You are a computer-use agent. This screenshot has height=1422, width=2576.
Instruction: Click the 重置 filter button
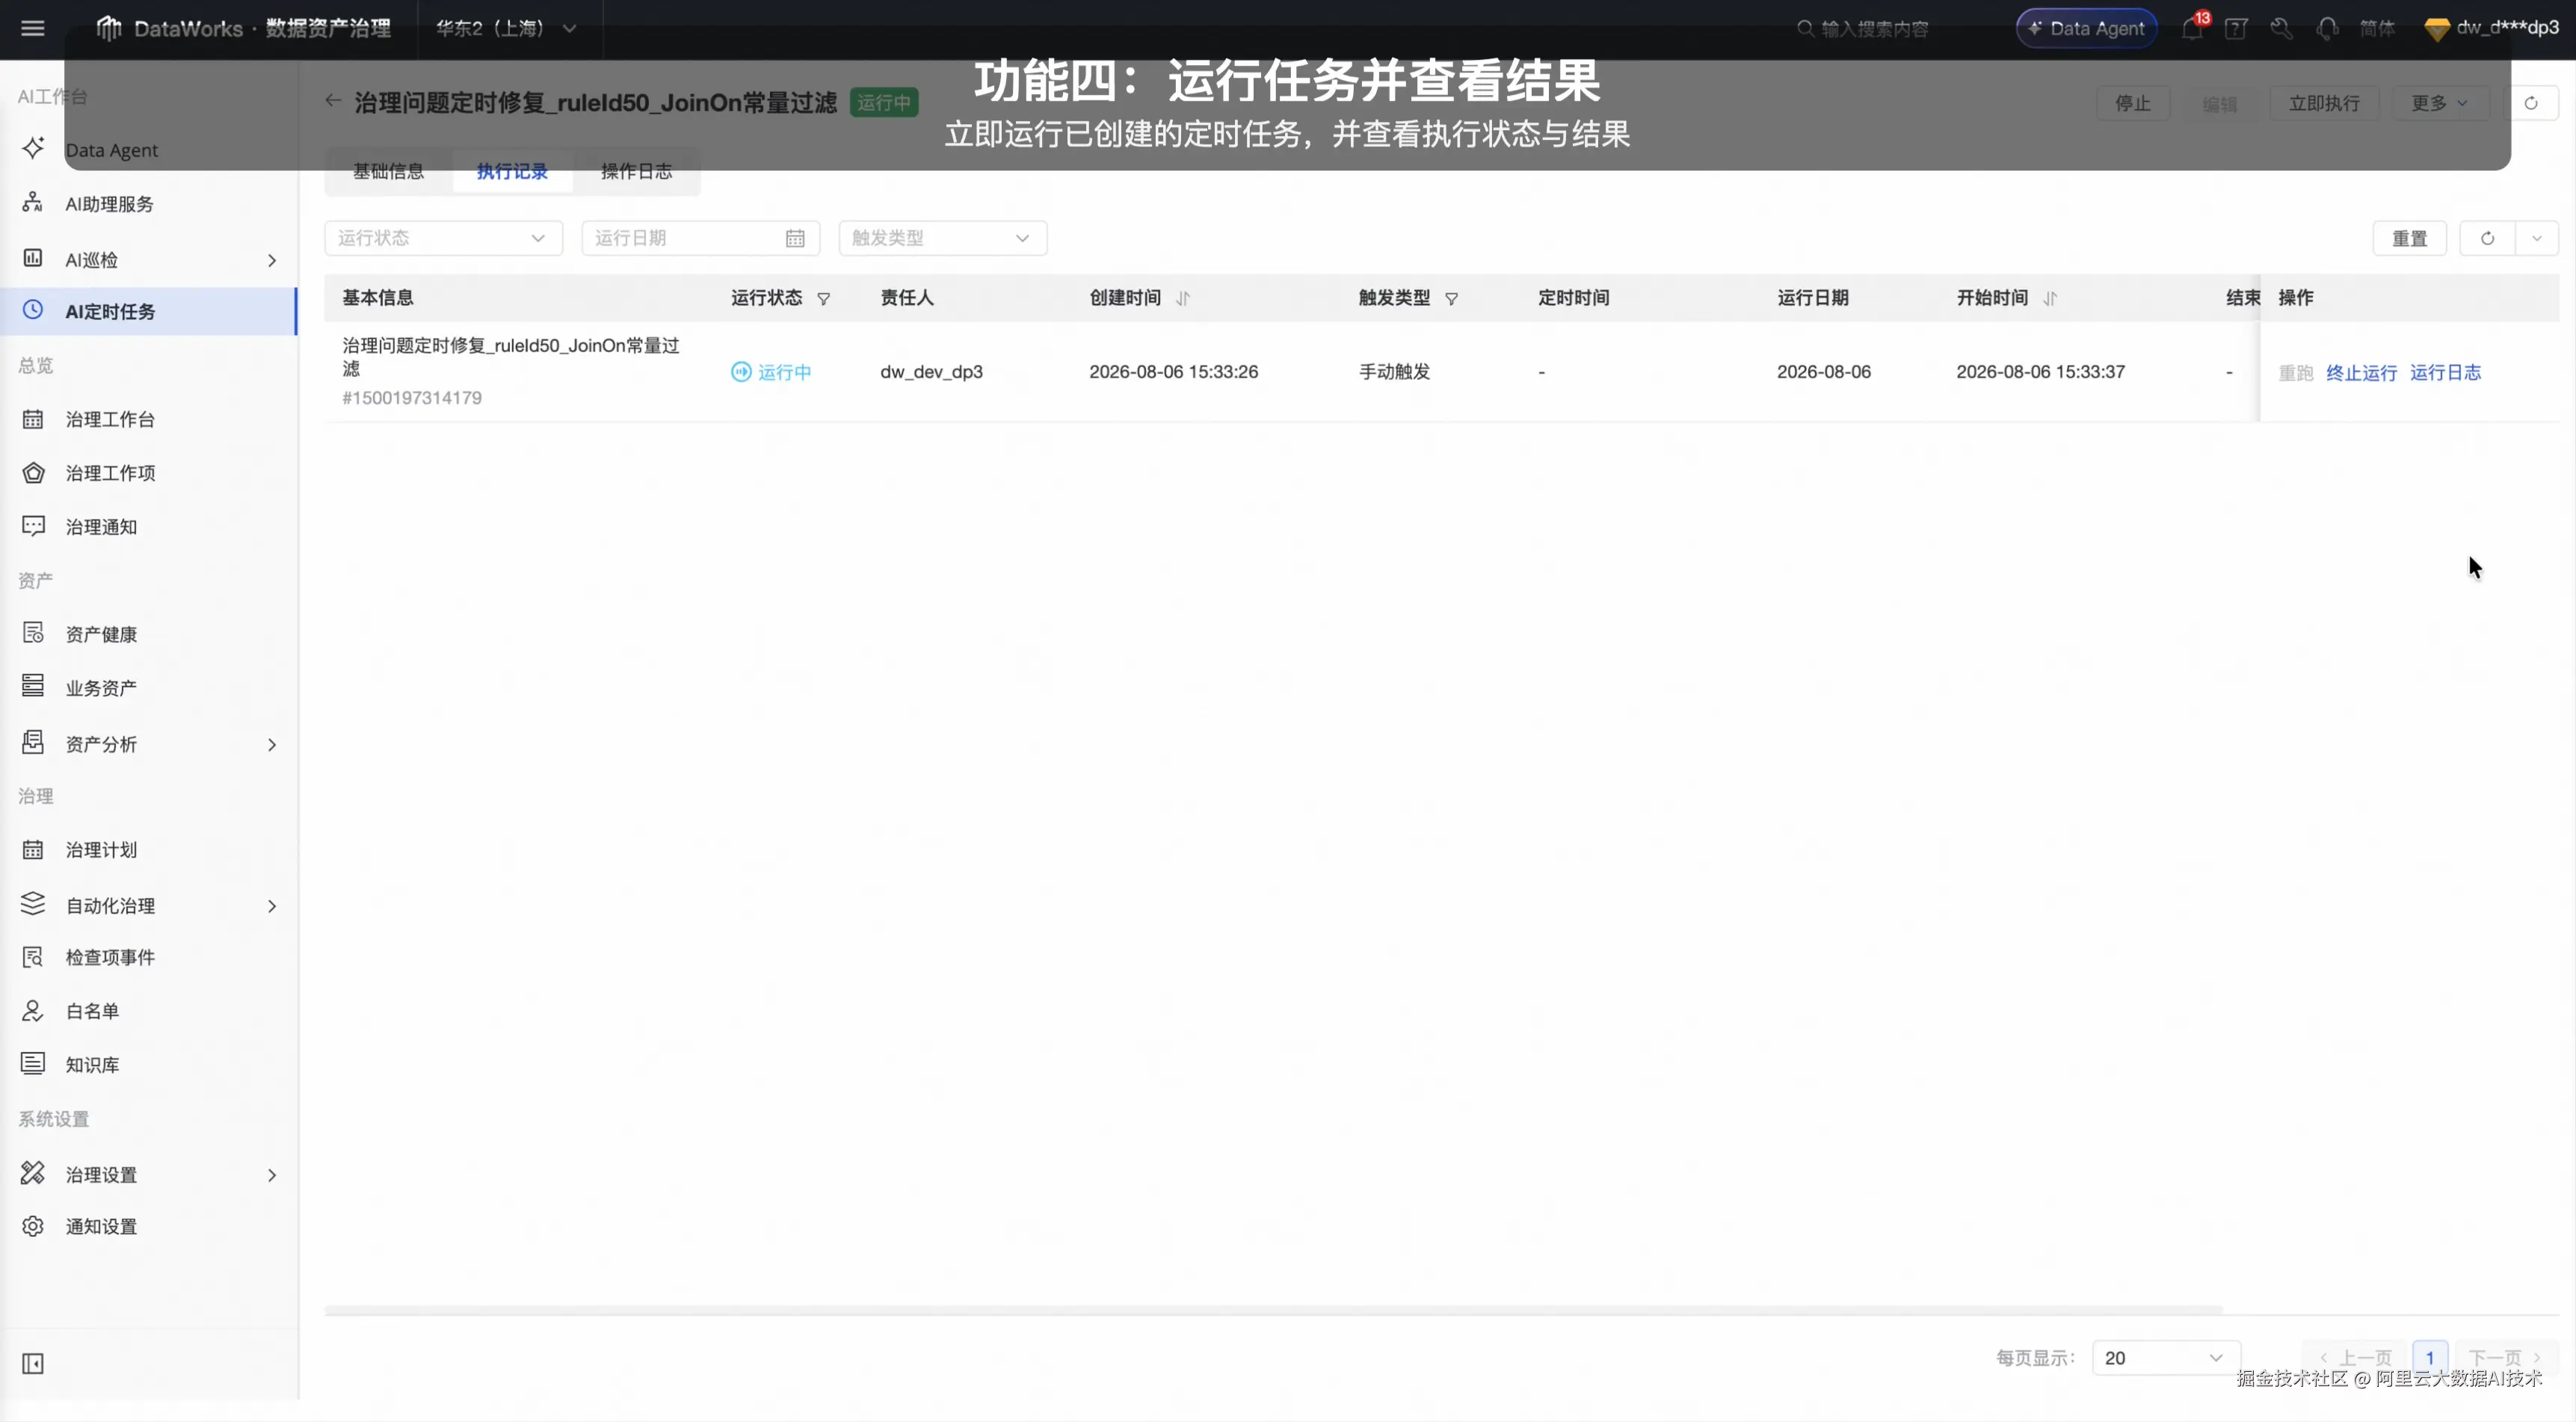click(x=2409, y=238)
